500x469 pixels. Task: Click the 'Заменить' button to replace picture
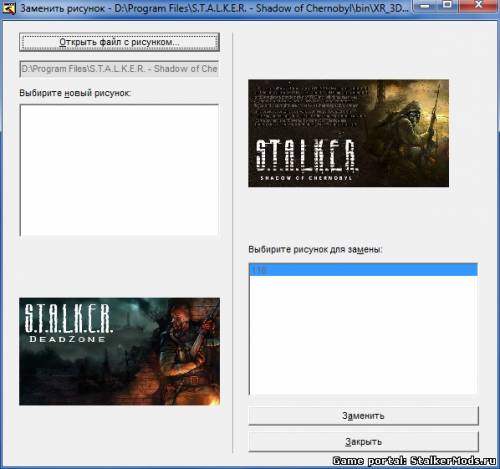[363, 416]
